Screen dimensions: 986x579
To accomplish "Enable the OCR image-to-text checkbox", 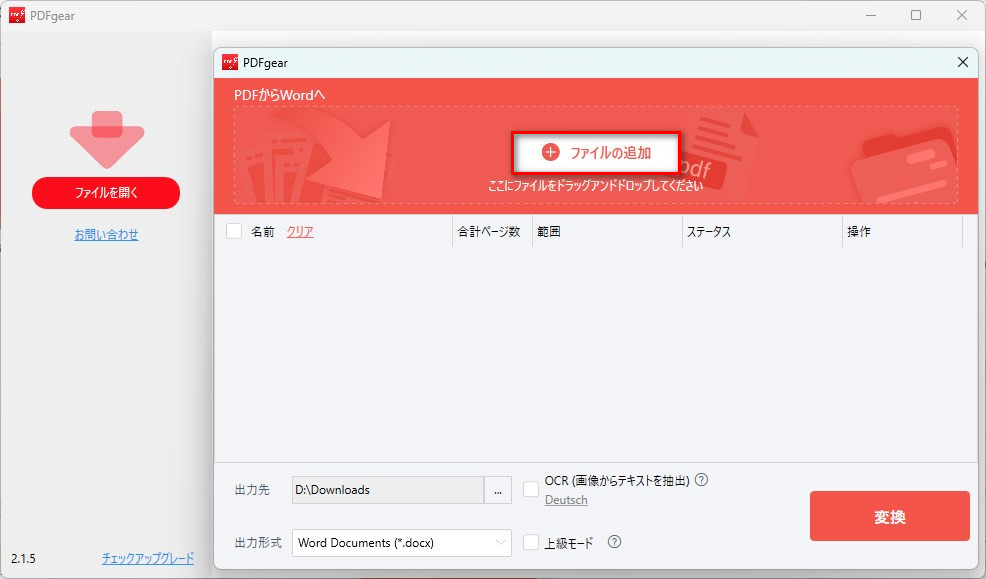I will (530, 490).
